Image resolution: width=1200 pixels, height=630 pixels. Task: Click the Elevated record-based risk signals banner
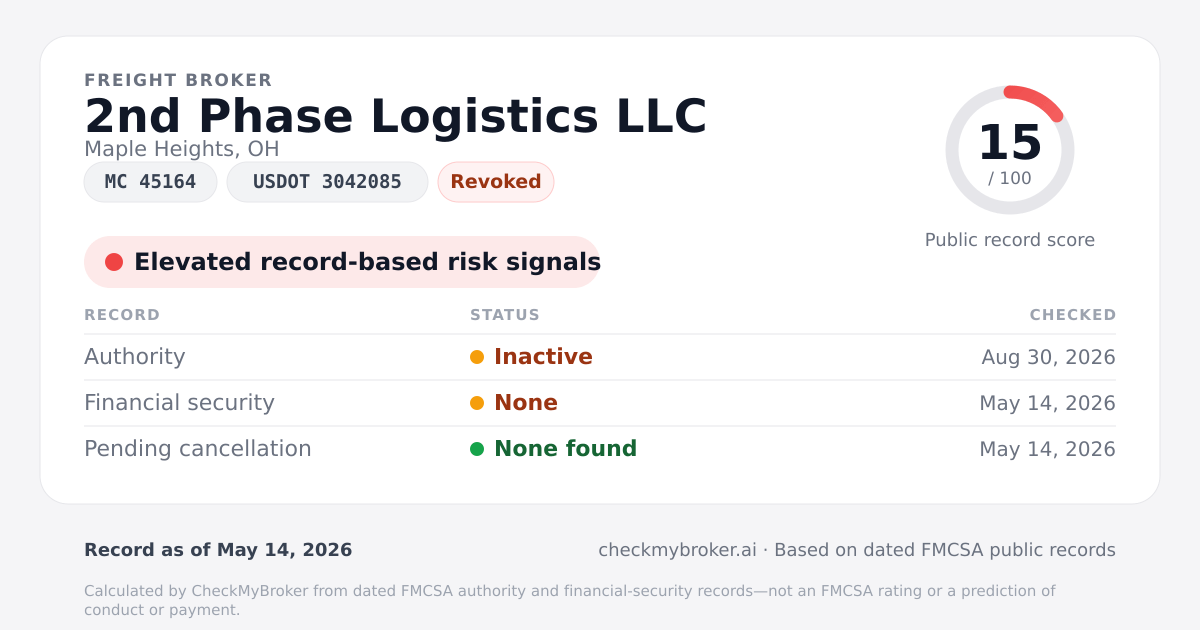342,262
